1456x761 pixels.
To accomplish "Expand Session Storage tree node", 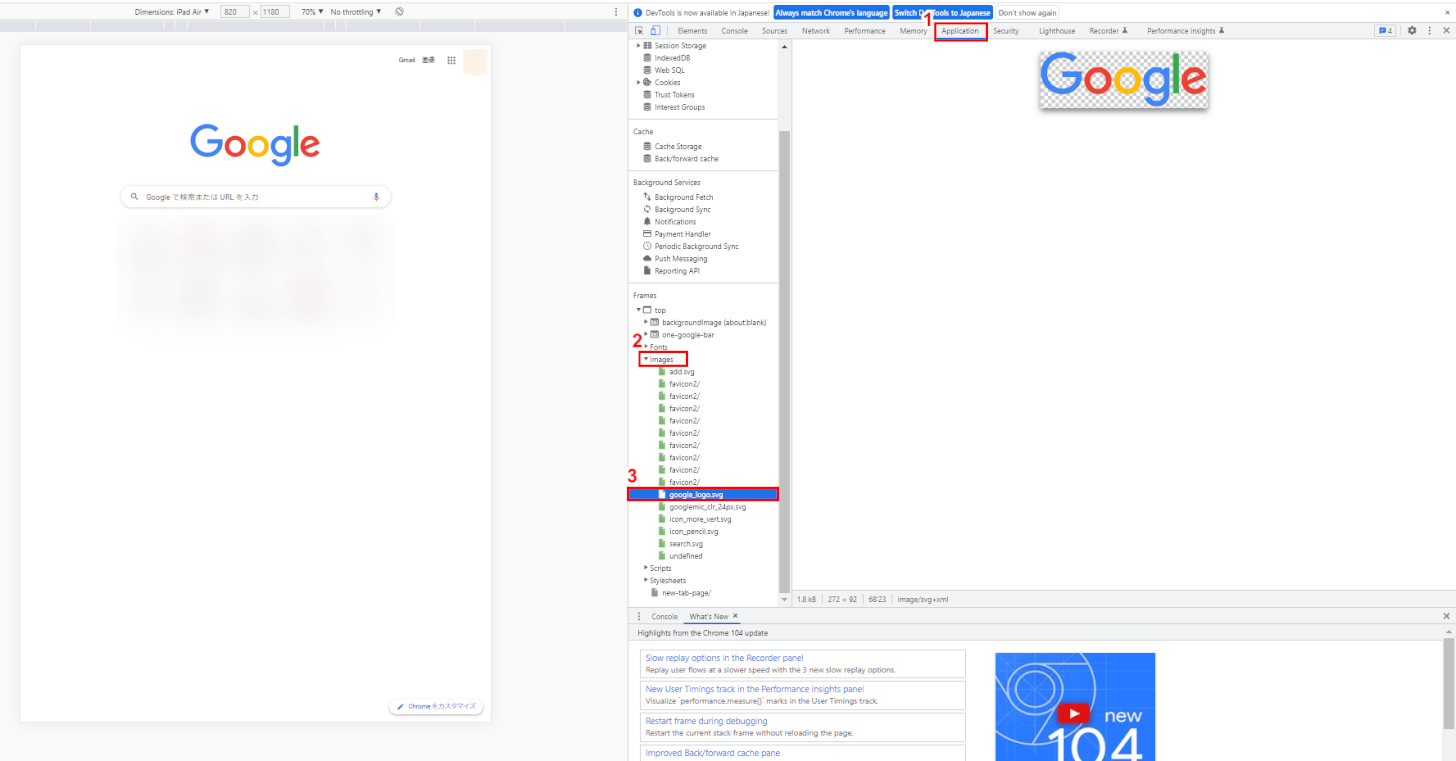I will [x=638, y=45].
